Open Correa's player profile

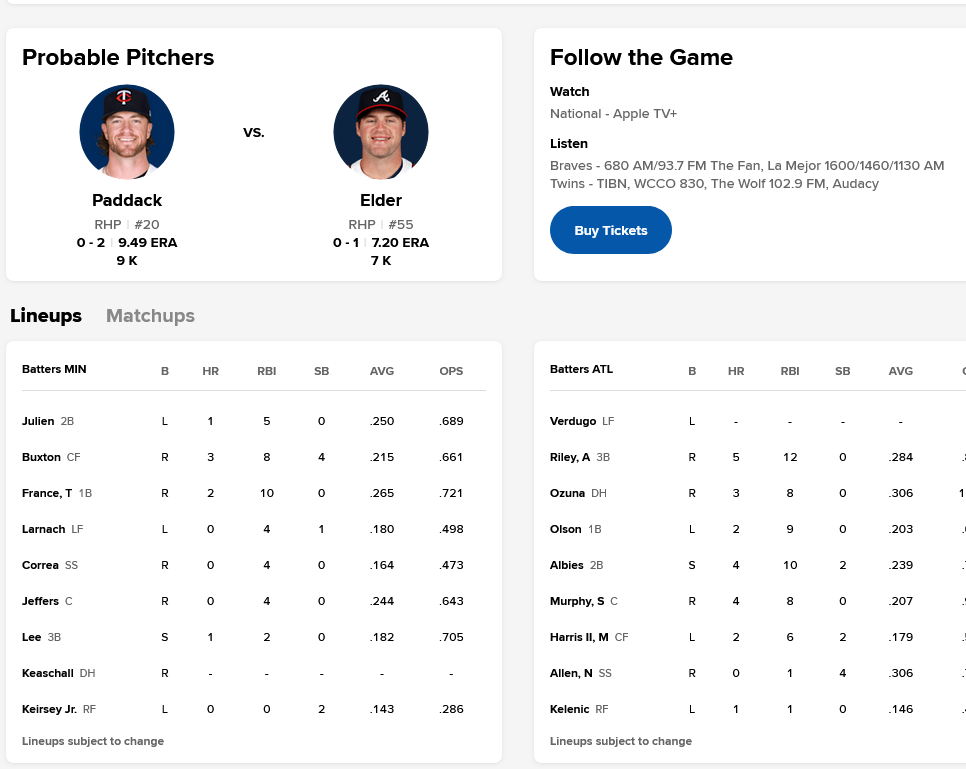coord(40,565)
